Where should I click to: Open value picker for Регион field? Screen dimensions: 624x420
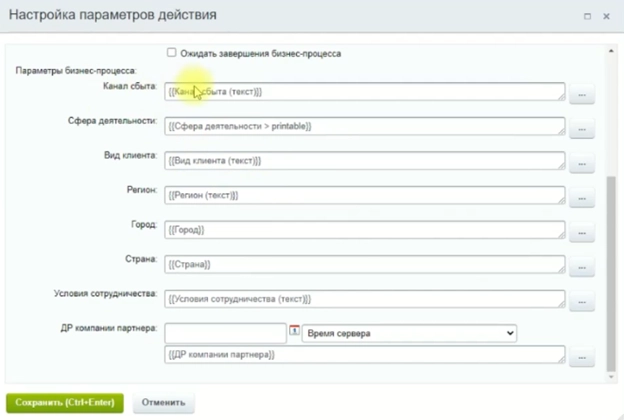582,198
